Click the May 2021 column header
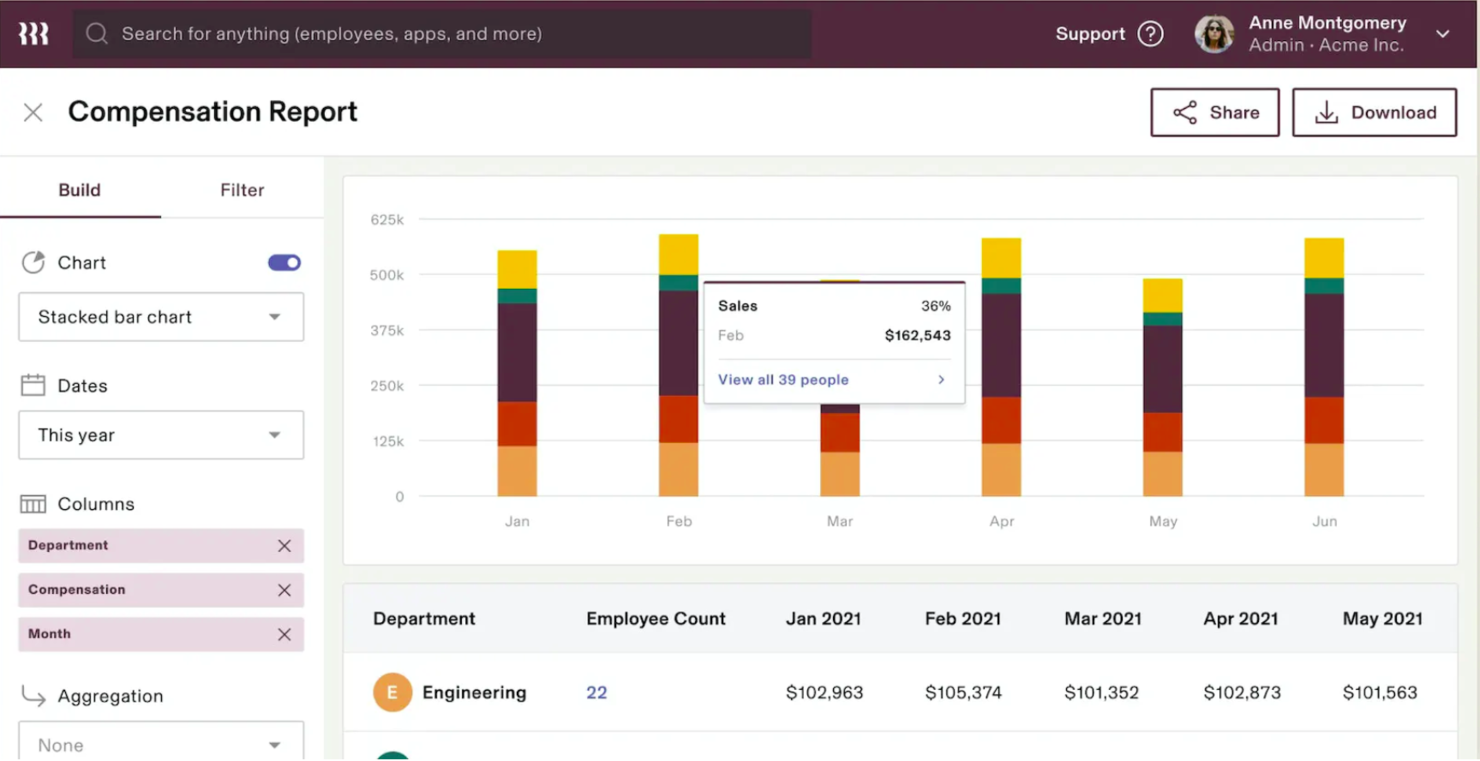Image resolution: width=1480 pixels, height=761 pixels. 1383,619
